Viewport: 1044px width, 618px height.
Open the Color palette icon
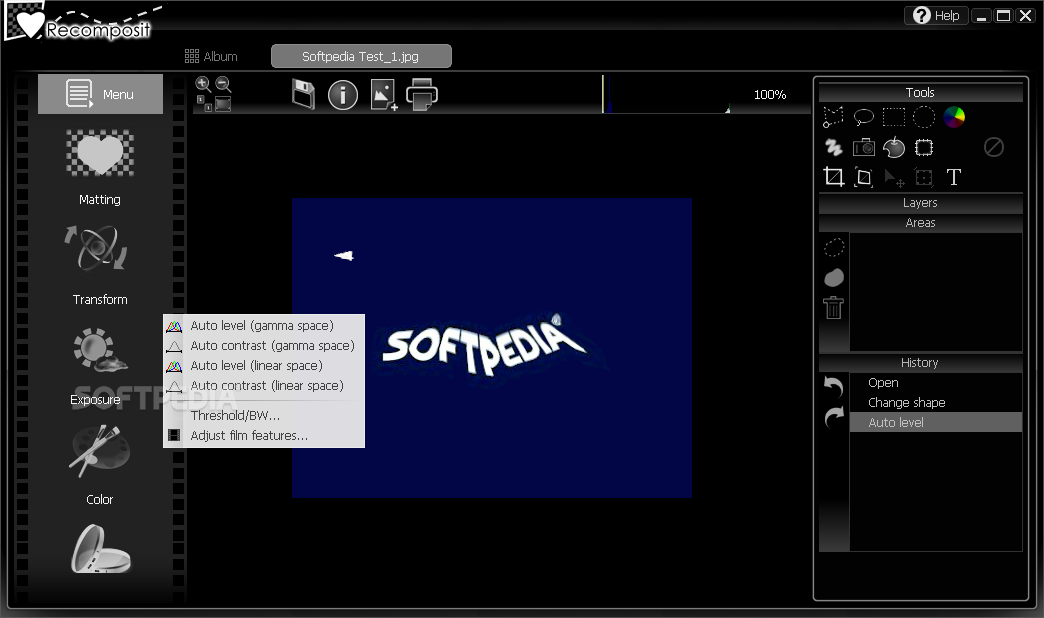pos(99,450)
